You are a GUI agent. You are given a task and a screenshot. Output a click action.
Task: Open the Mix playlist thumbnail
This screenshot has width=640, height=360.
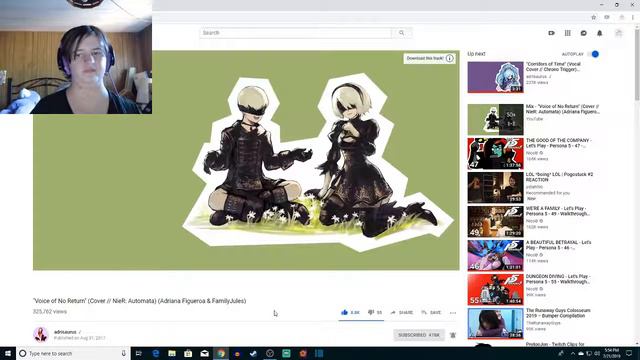(495, 119)
